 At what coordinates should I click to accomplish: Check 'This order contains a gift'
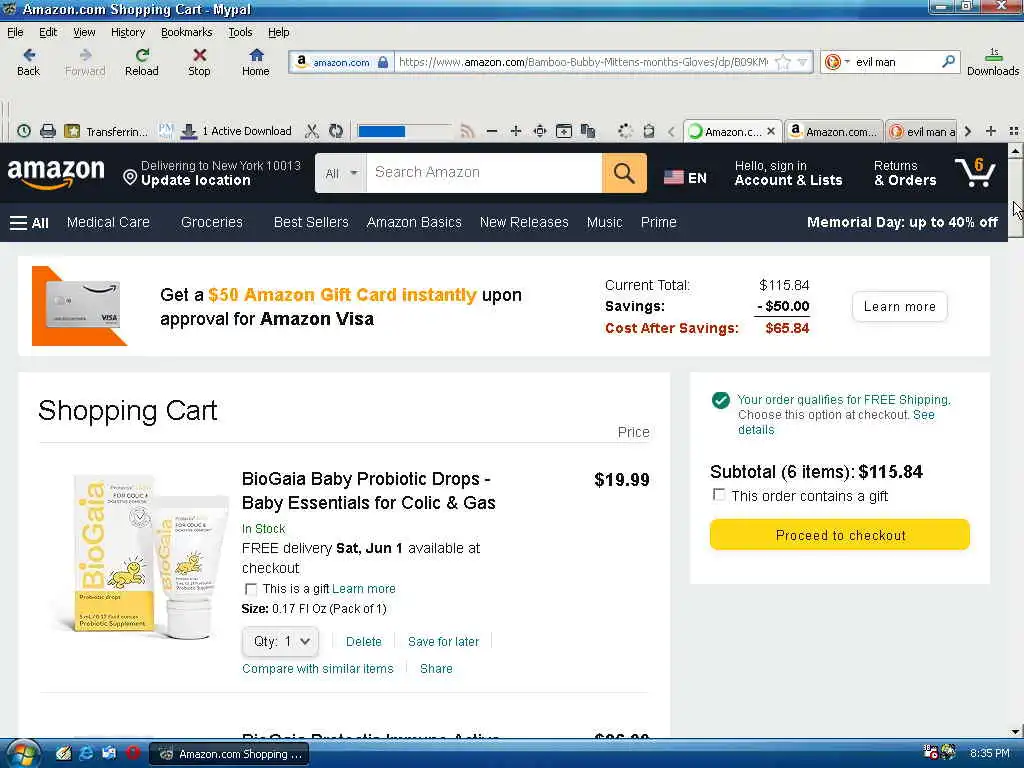tap(719, 495)
